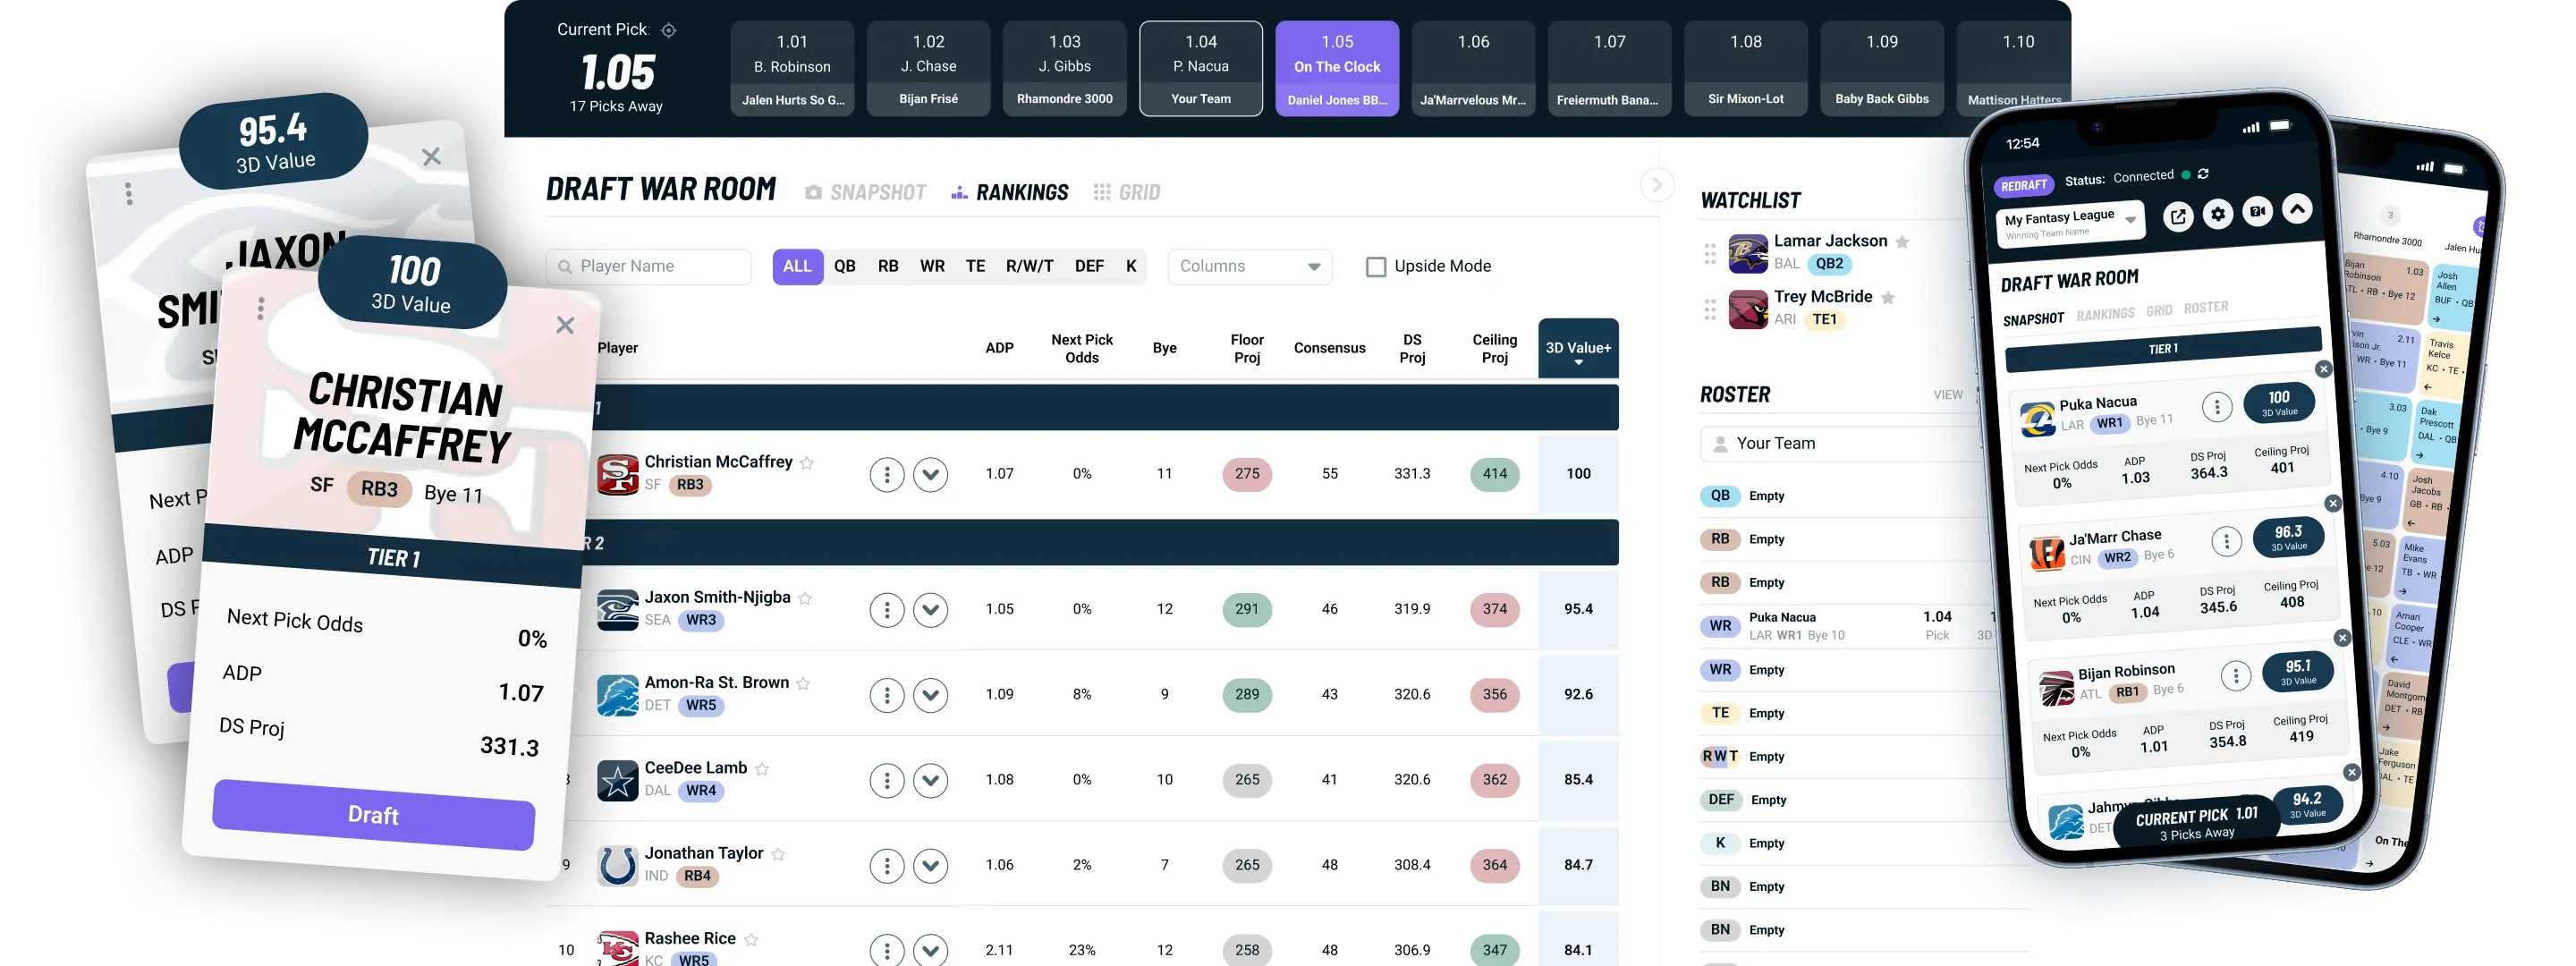
Task: Click the Cowboys star logo beside CeeDee Lamb
Action: 618,780
